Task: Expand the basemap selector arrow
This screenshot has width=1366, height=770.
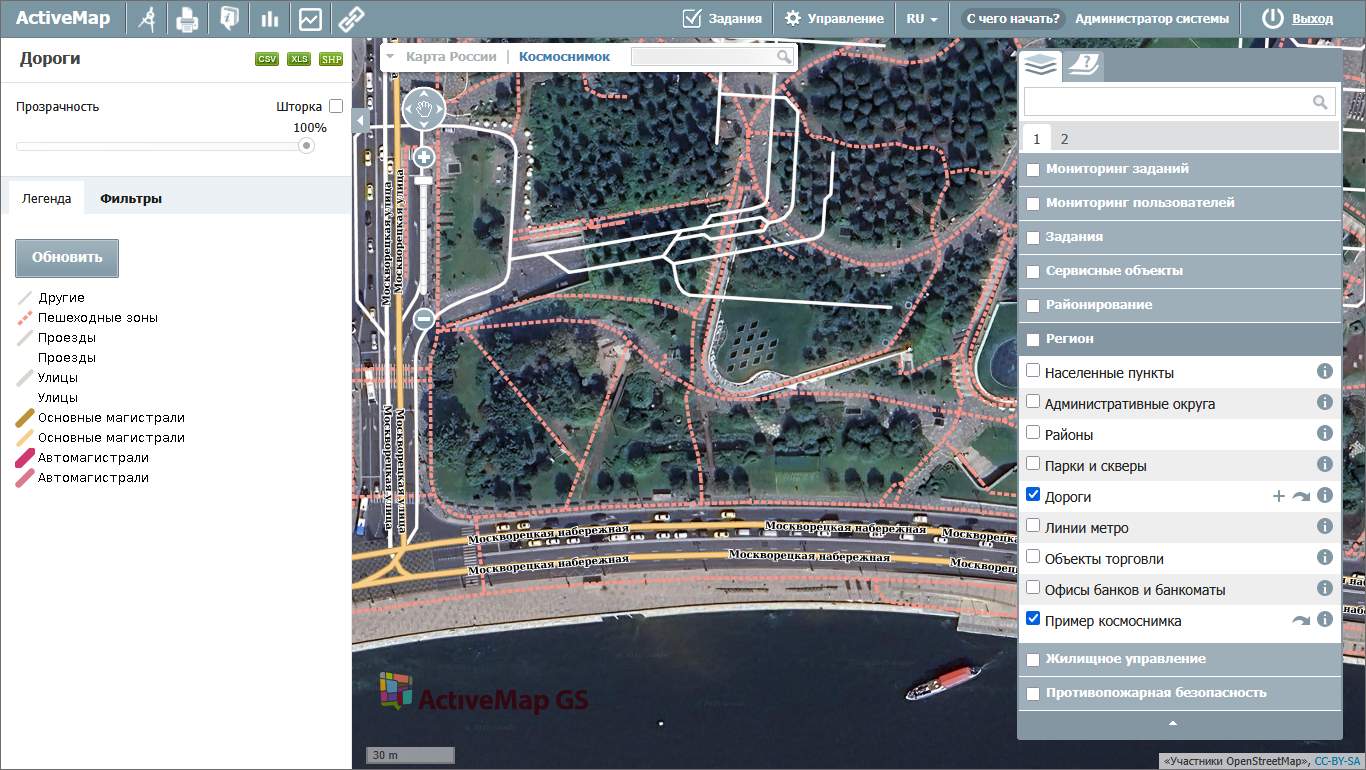Action: click(390, 57)
